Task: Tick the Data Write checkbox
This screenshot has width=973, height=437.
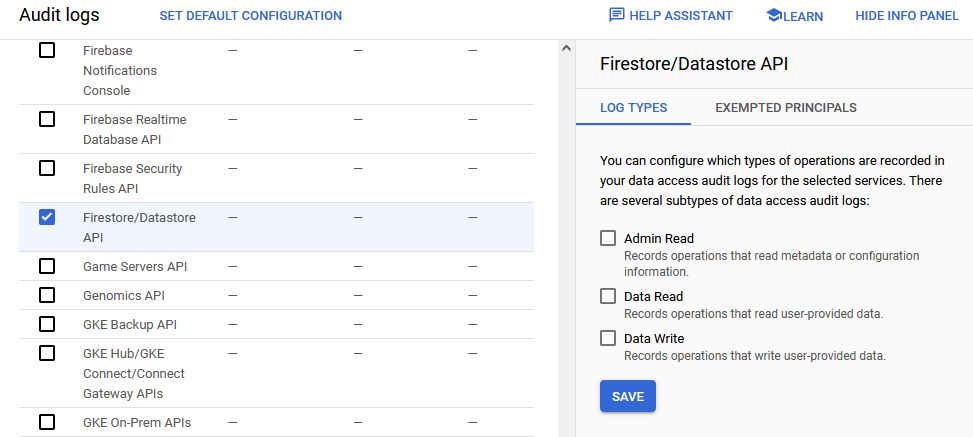Action: click(608, 338)
